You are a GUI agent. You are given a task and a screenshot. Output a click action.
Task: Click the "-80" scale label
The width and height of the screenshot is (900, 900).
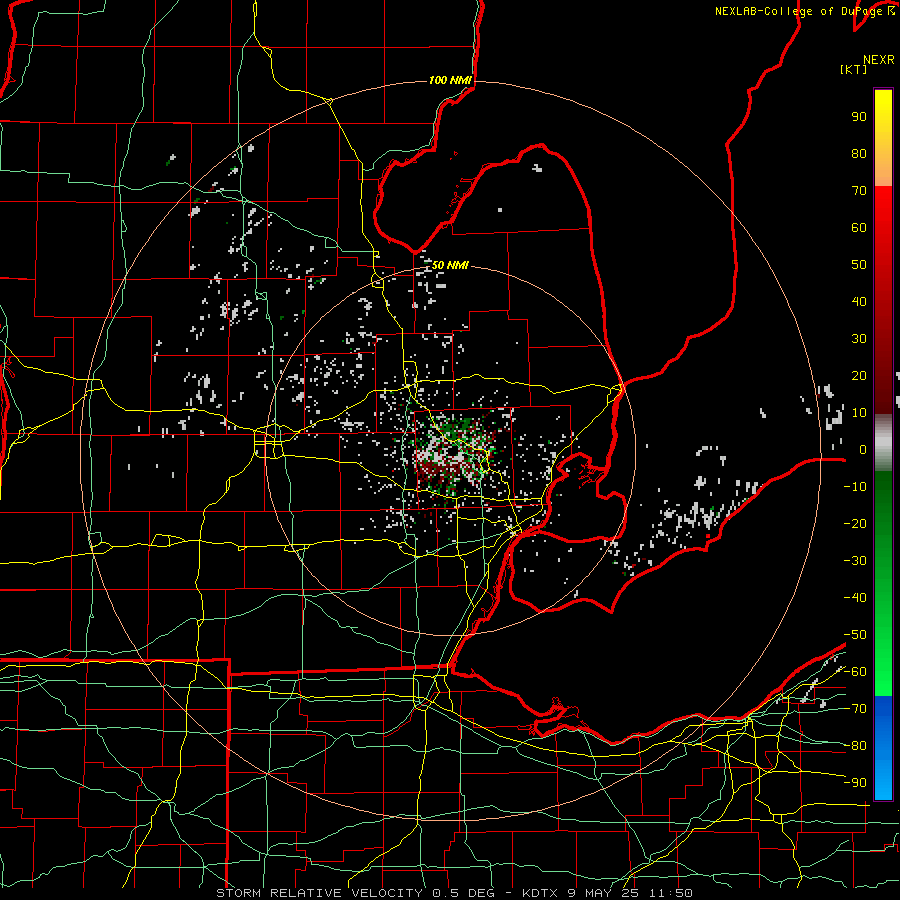(855, 746)
